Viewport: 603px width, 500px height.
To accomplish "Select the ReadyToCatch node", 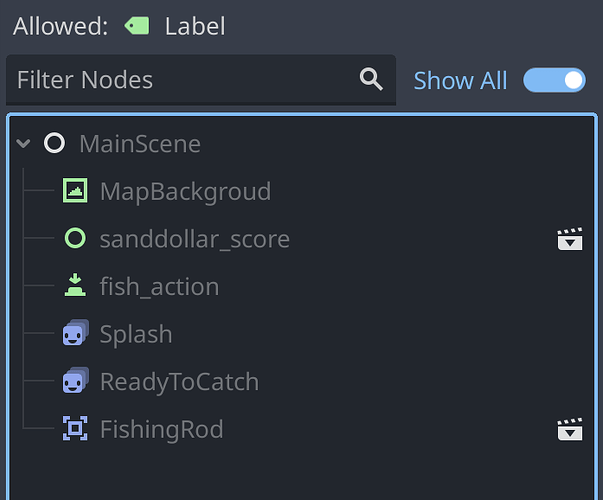I will [x=179, y=382].
